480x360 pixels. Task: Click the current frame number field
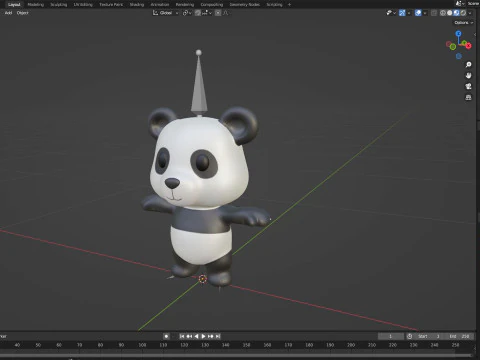pyautogui.click(x=391, y=336)
